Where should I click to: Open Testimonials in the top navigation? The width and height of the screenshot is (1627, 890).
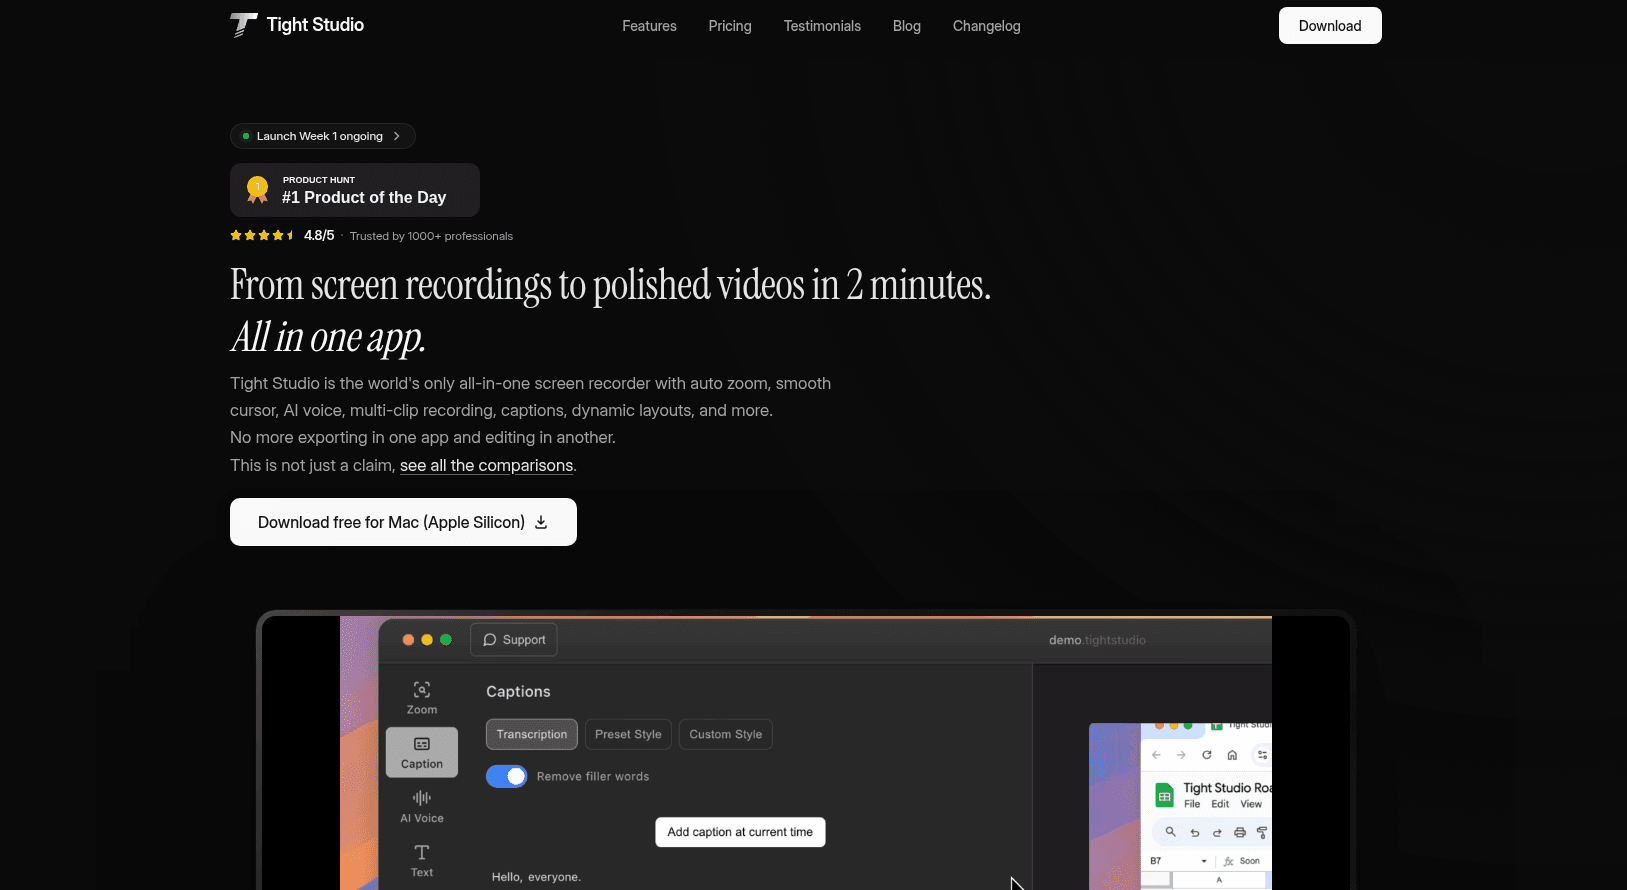click(822, 26)
